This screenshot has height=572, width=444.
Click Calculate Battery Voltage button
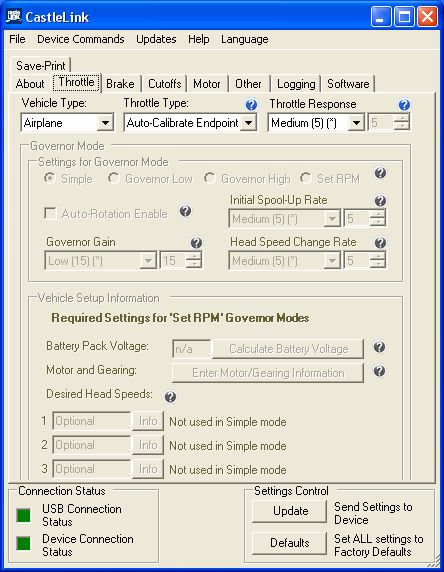point(288,349)
